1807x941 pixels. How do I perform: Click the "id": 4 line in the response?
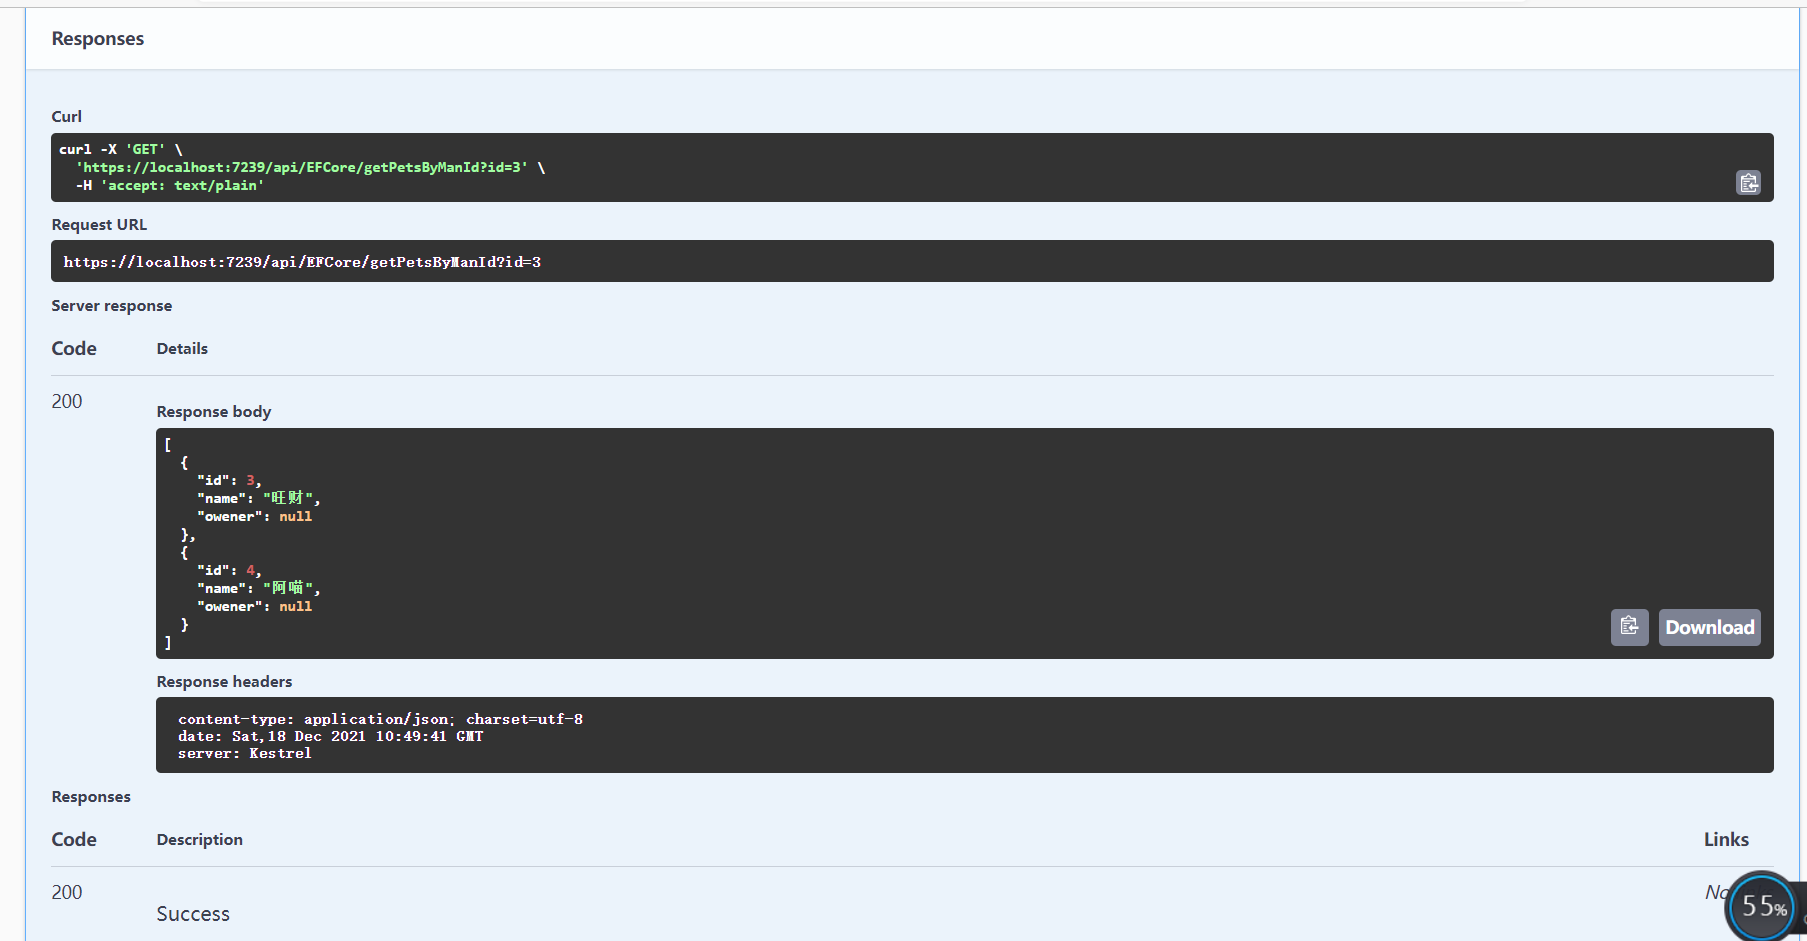pyautogui.click(x=229, y=571)
